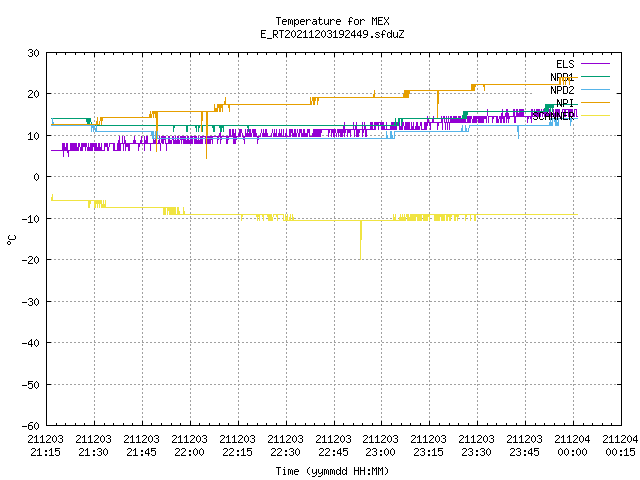Image resolution: width=640 pixels, height=480 pixels.
Task: Click the y-axis tick label -10
Action: tap(31, 219)
